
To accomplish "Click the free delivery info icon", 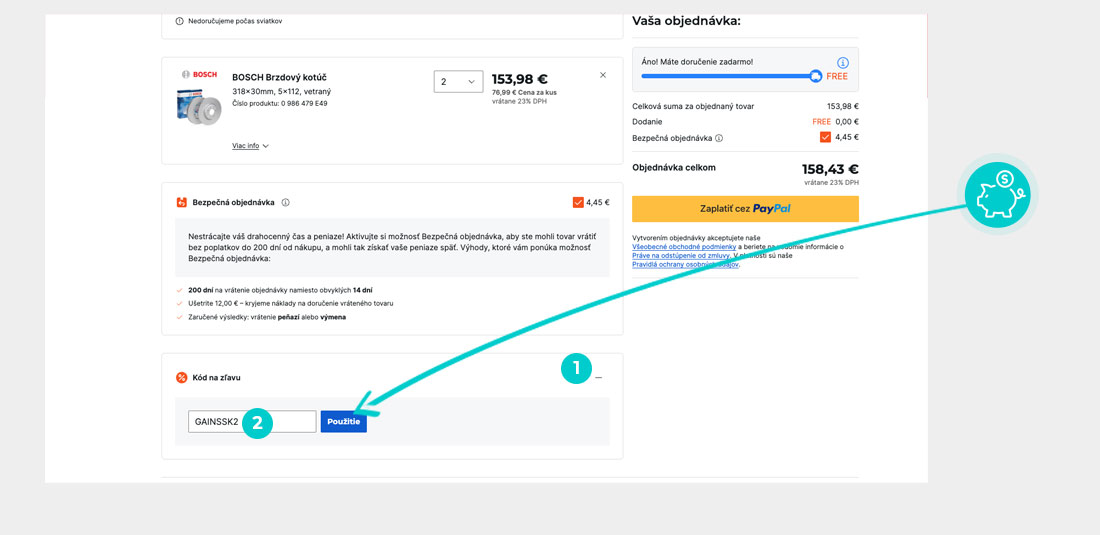I will 843,62.
